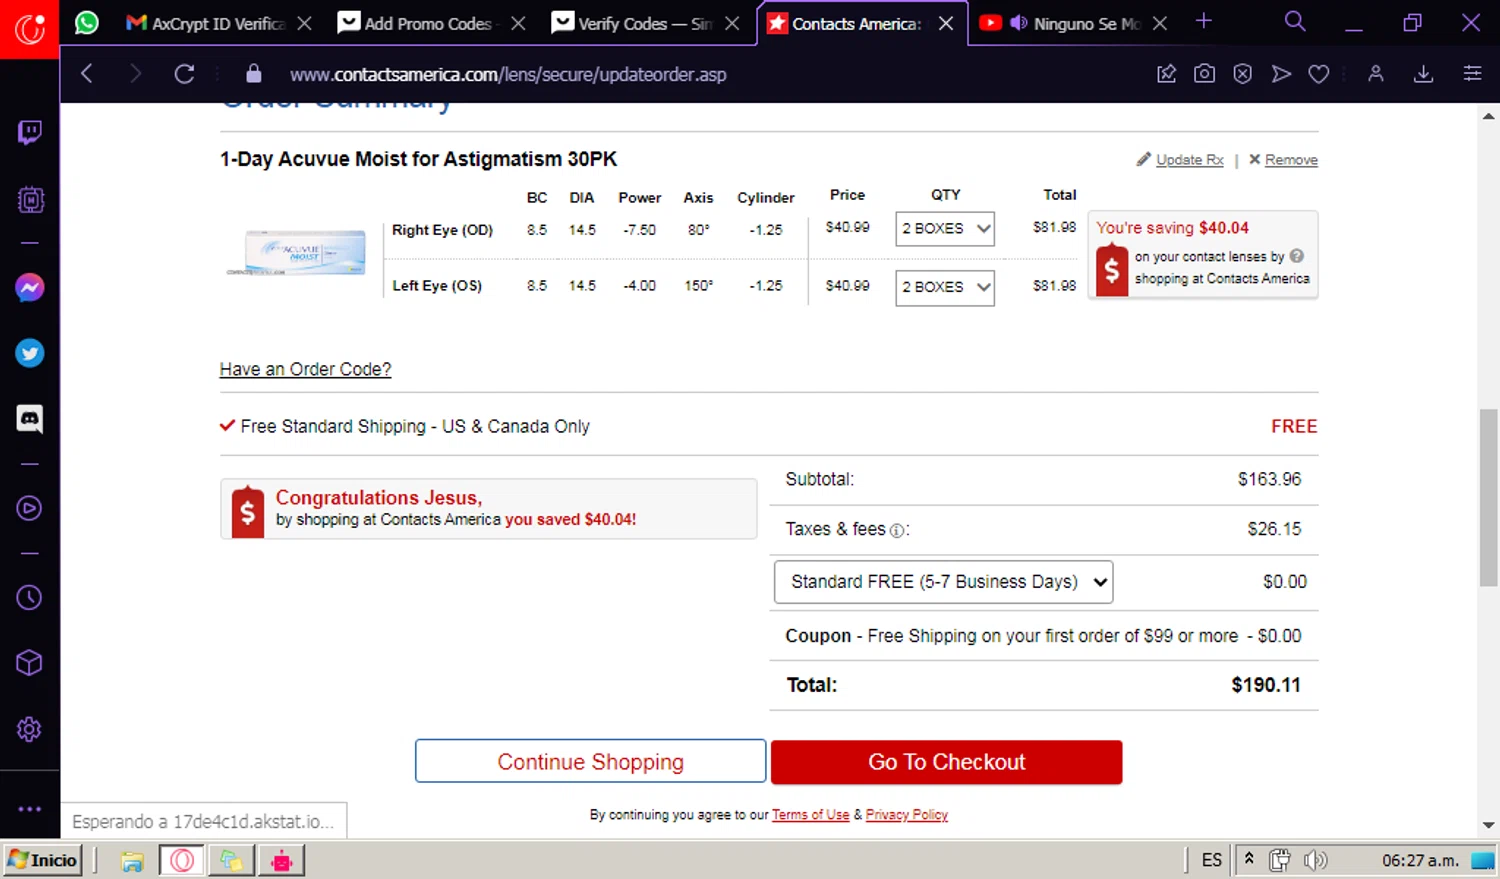Open the Standard FREE shipping dropdown
Screen dimensions: 1500x879
pos(943,582)
